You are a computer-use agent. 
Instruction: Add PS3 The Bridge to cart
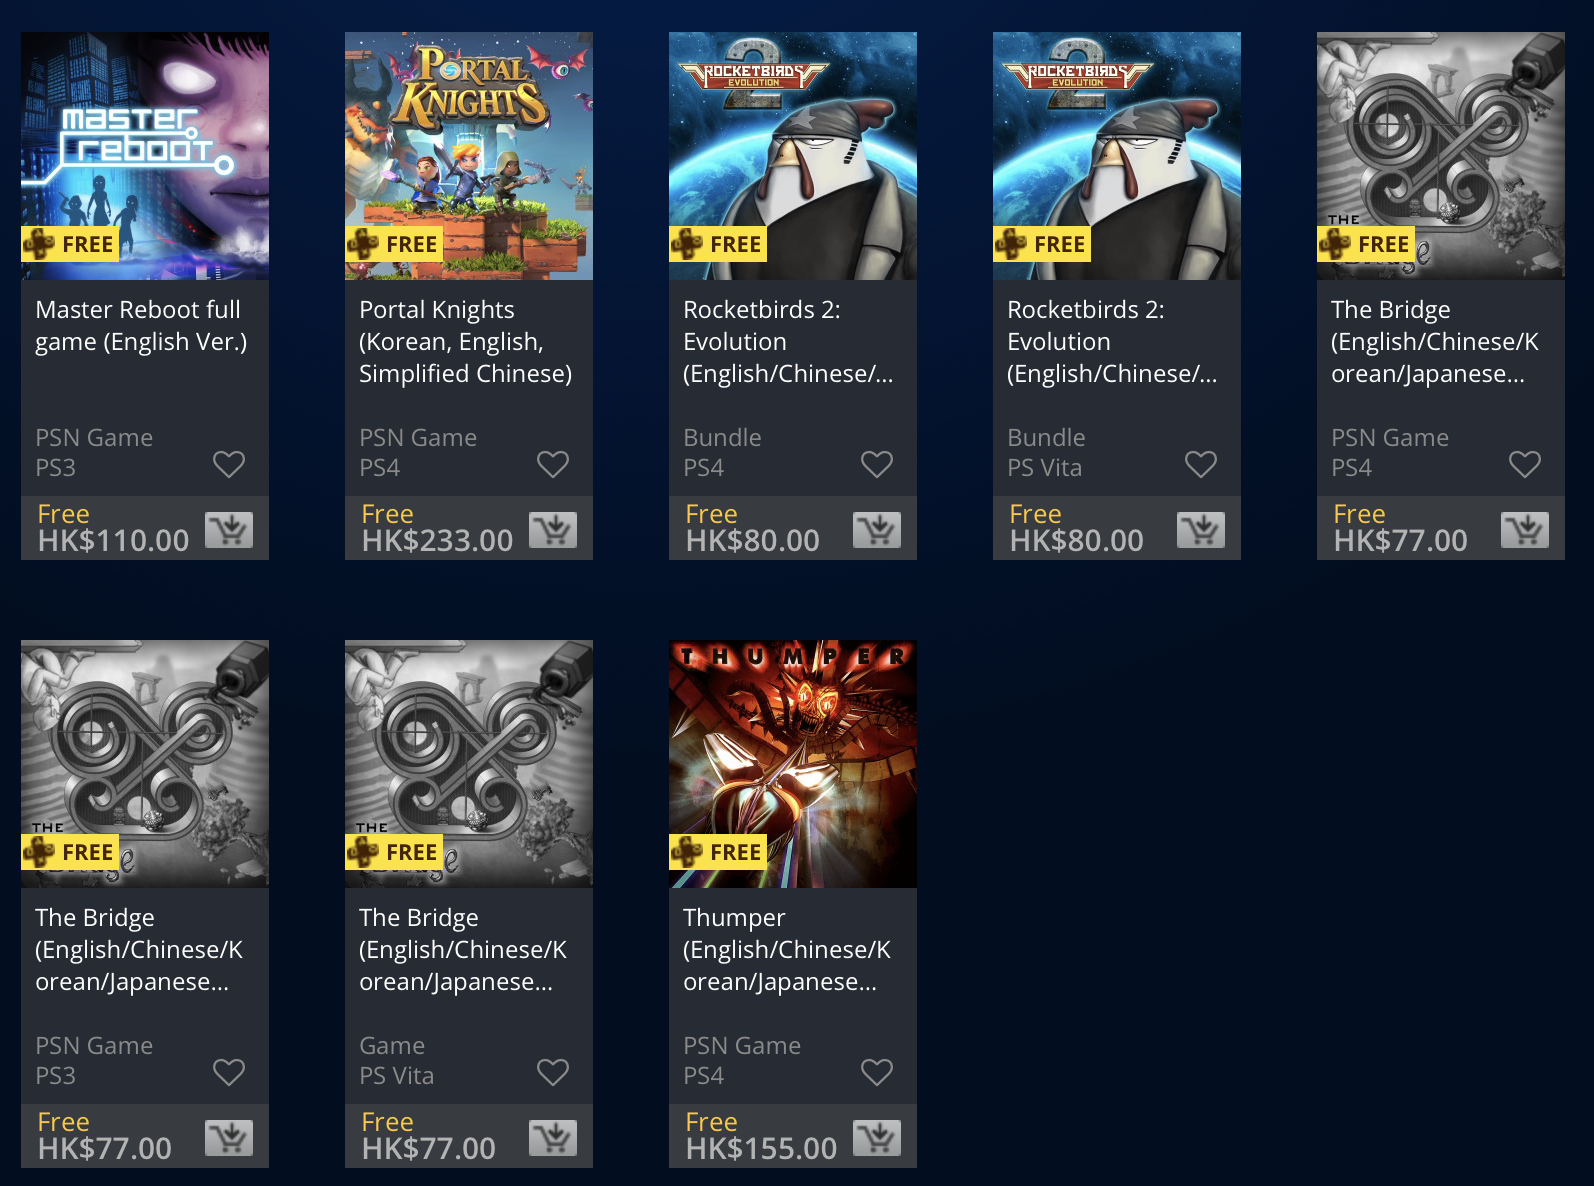point(229,1137)
